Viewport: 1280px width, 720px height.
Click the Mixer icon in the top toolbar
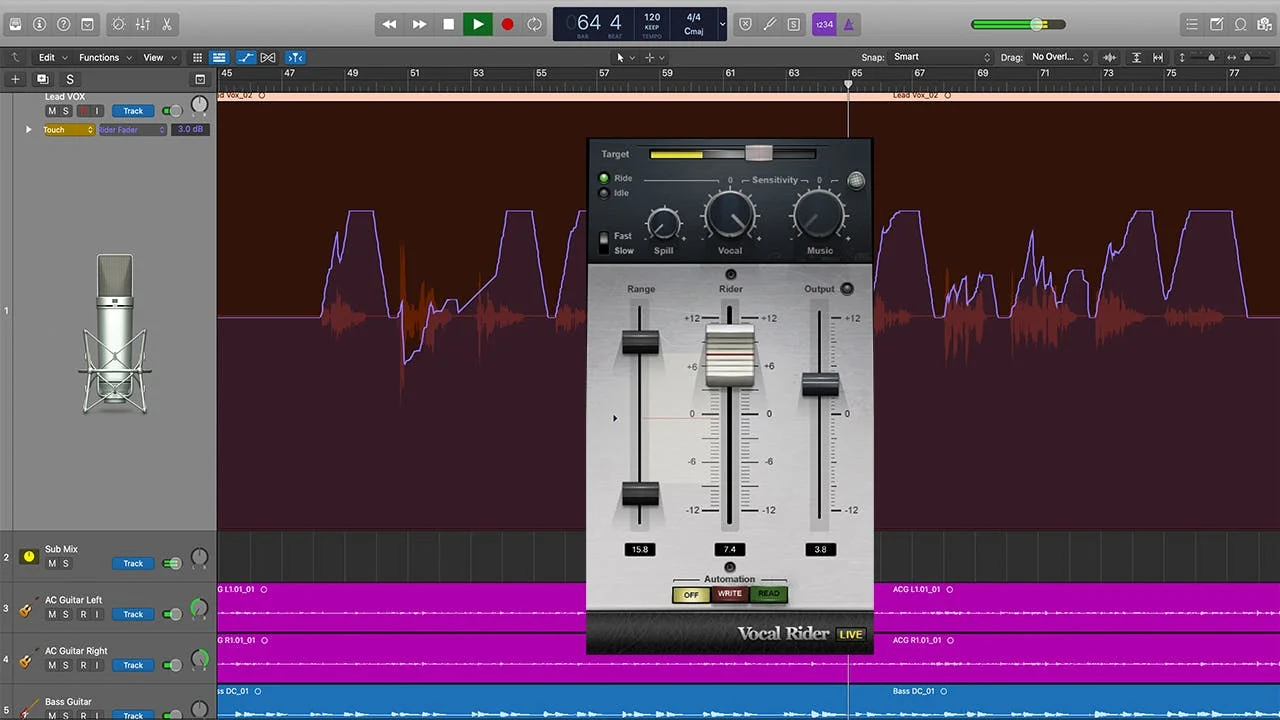pos(142,24)
